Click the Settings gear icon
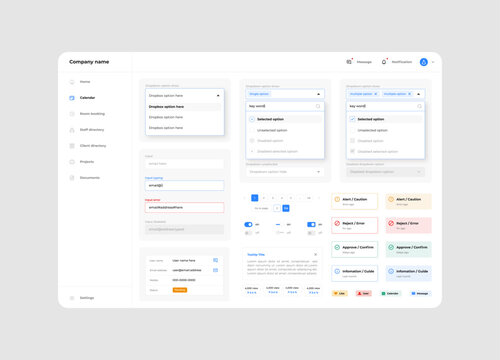 [x=72, y=298]
